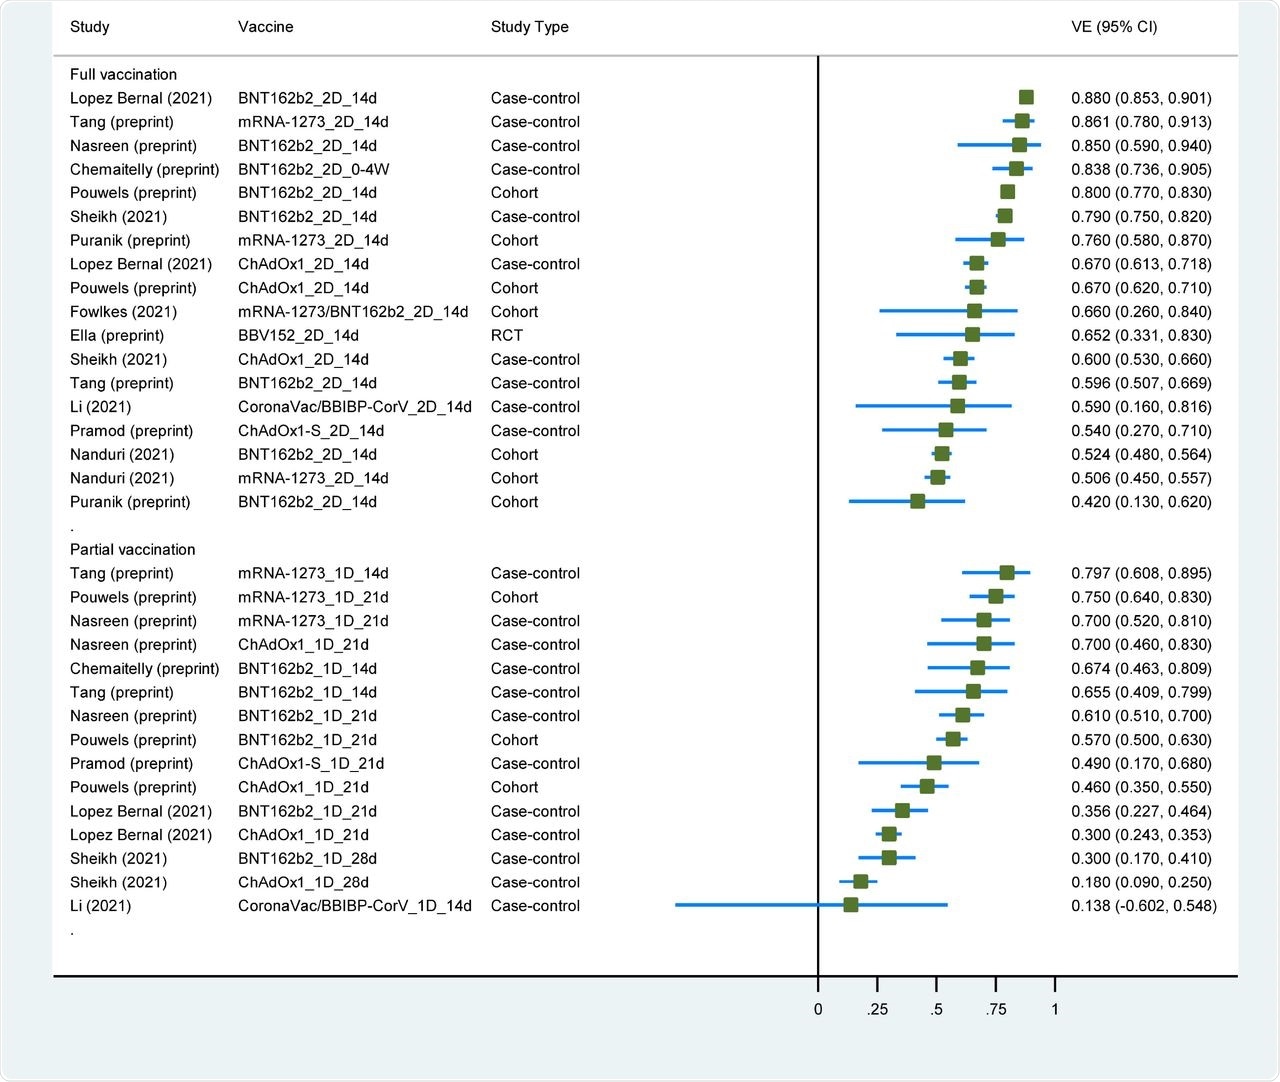This screenshot has width=1280, height=1082.
Task: Click the green marker for Nanduri (2021) mRNA-1273 row
Action: point(938,478)
